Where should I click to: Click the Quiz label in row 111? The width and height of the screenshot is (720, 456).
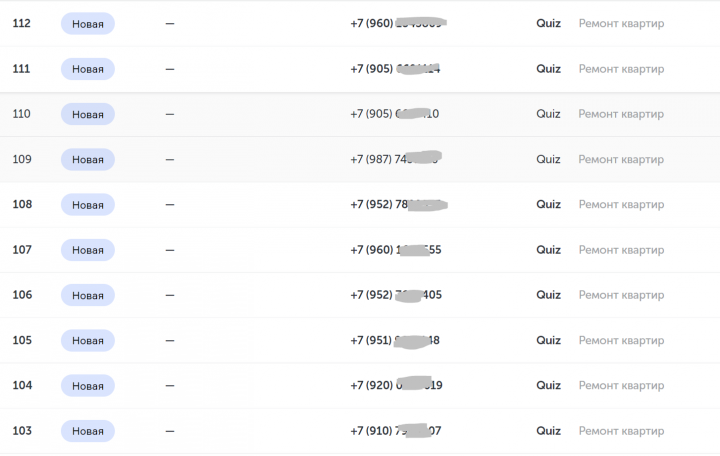(548, 69)
